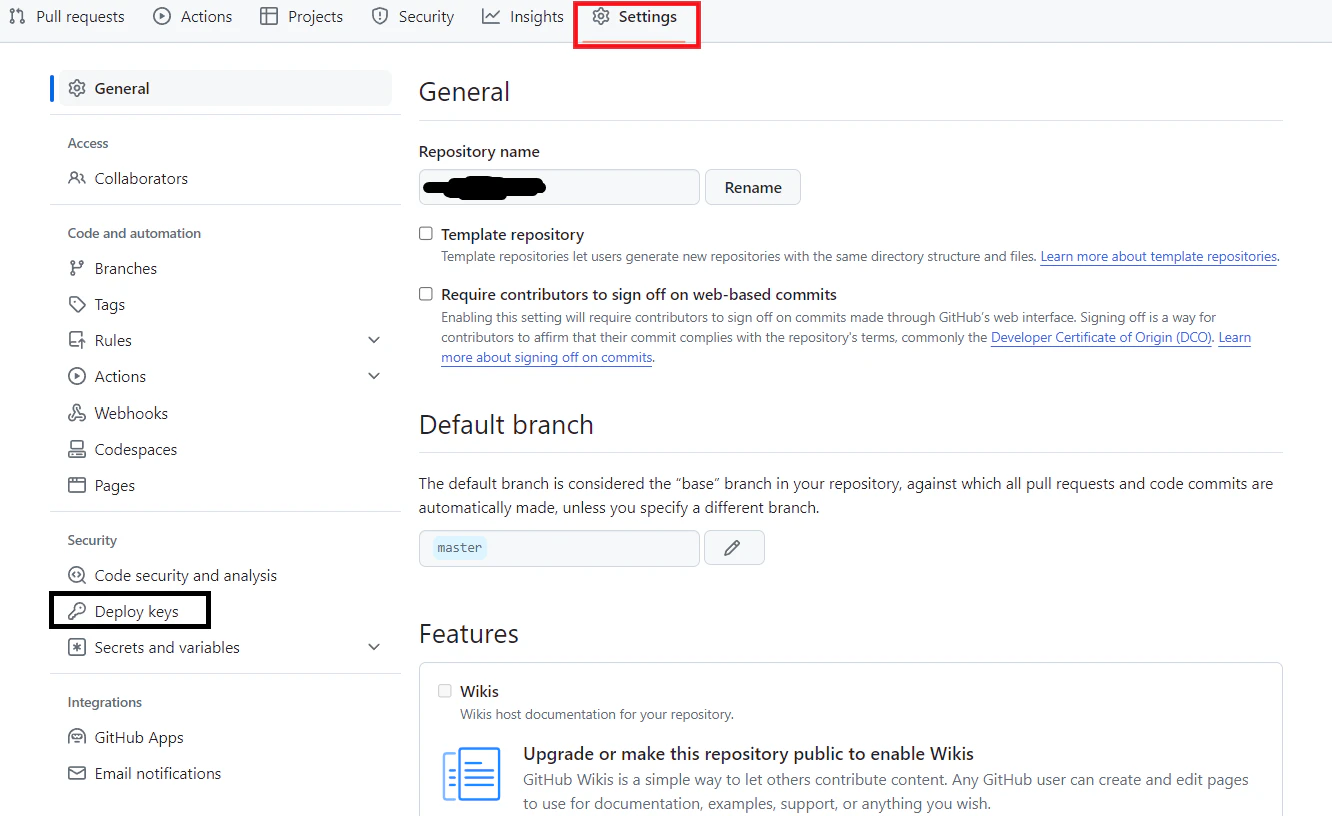Toggle the Wikis checkbox
Screen dimensions: 1332x816
click(x=445, y=691)
